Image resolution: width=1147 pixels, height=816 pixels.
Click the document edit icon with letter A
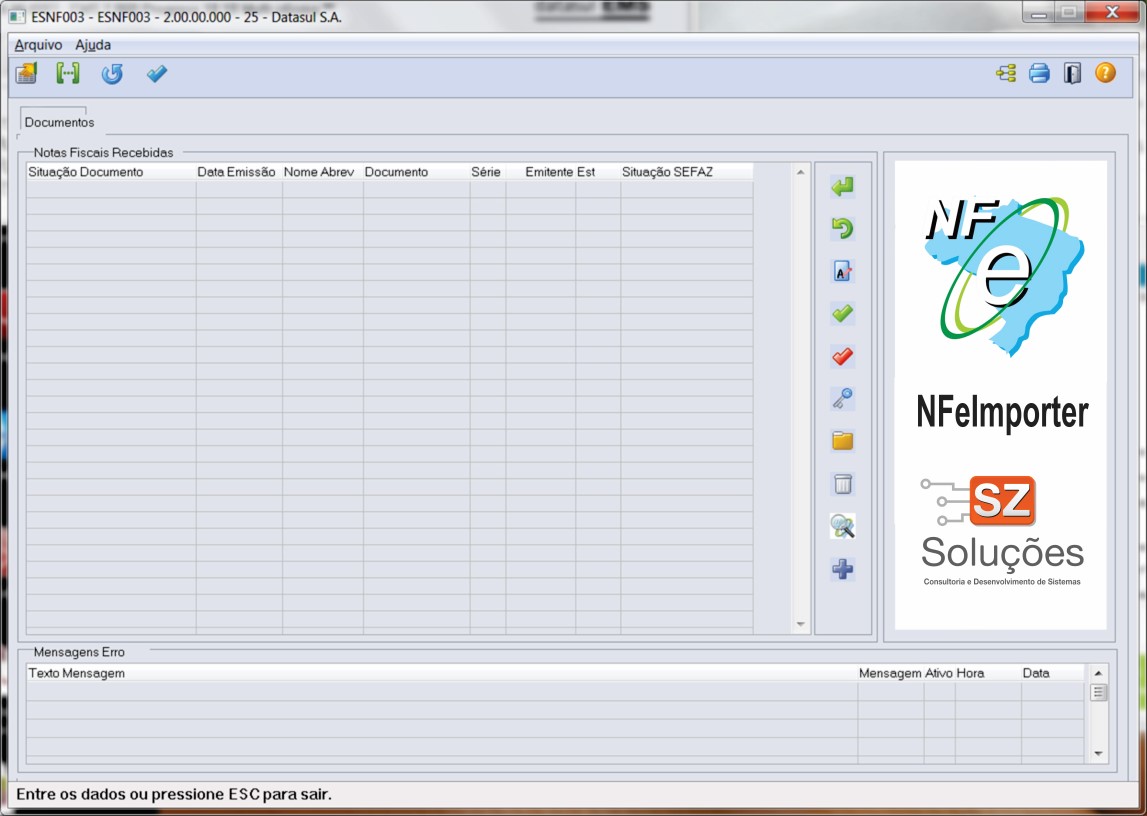843,271
